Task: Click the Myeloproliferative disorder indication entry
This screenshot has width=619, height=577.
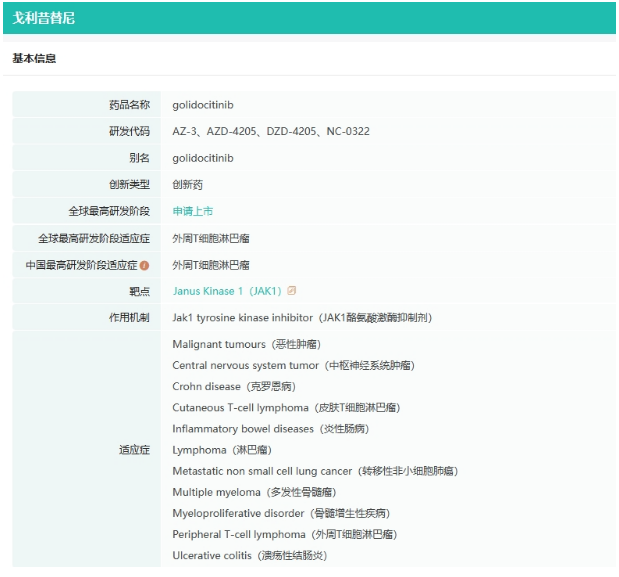Action: 281,513
